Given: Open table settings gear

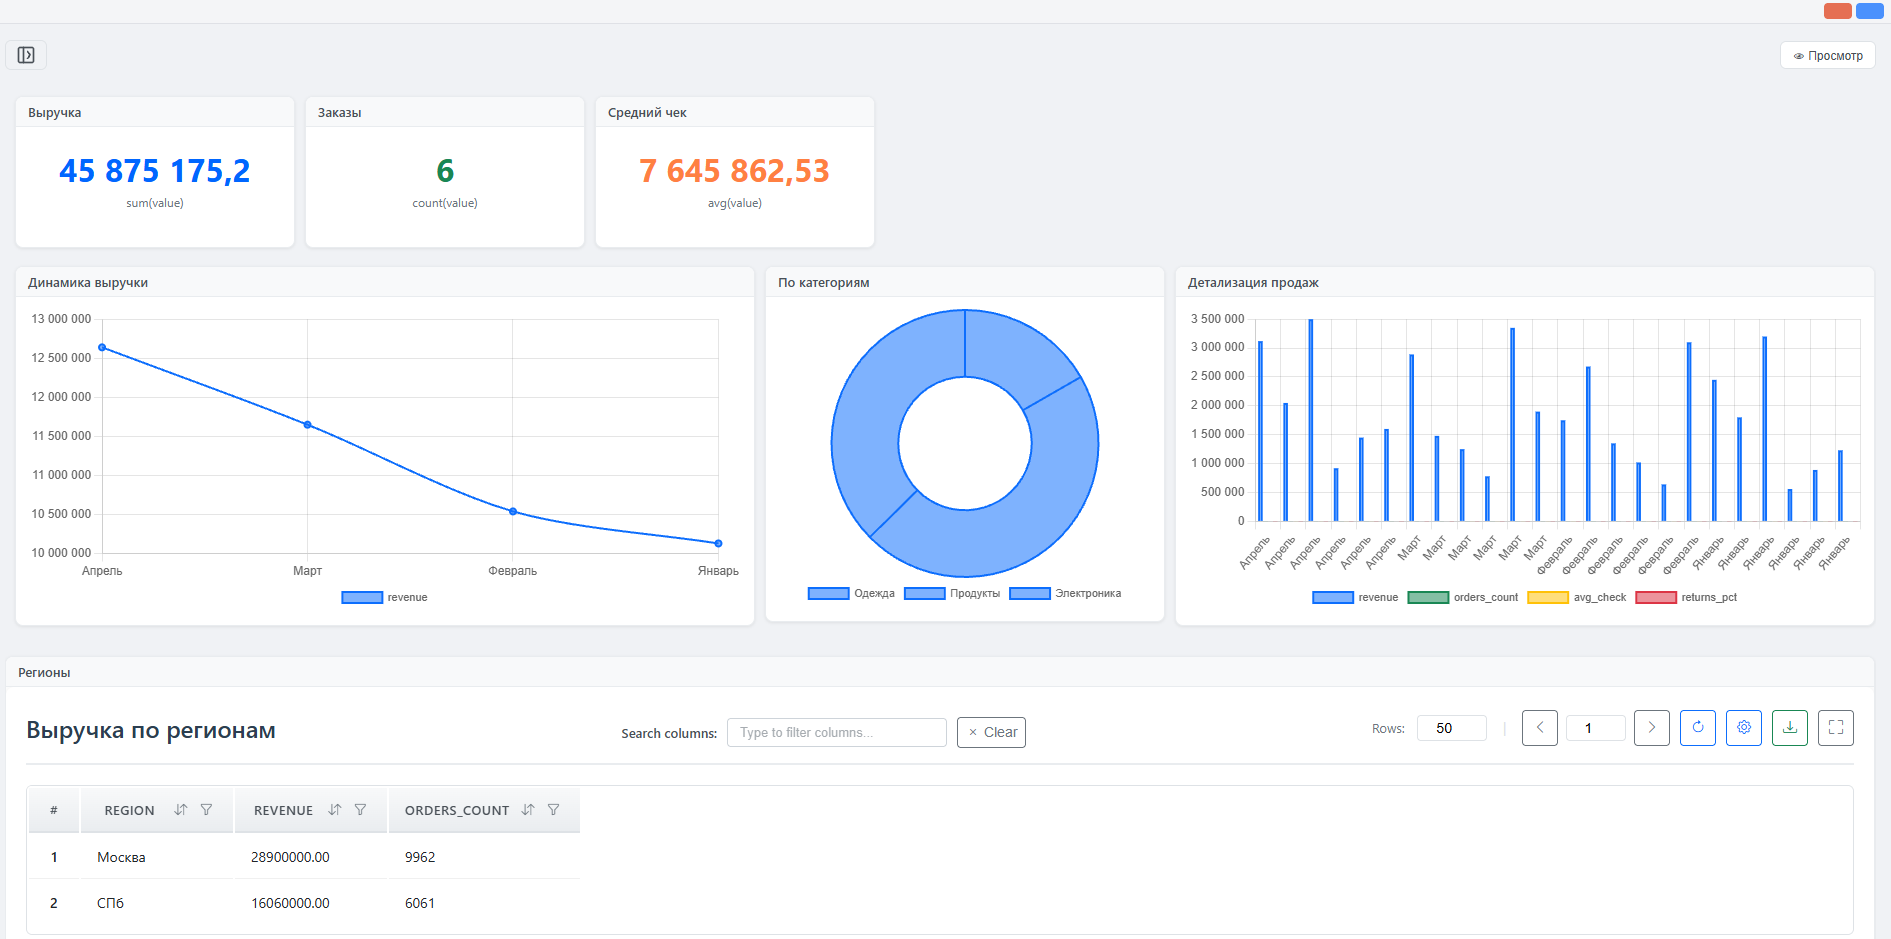Looking at the screenshot, I should click(x=1744, y=728).
